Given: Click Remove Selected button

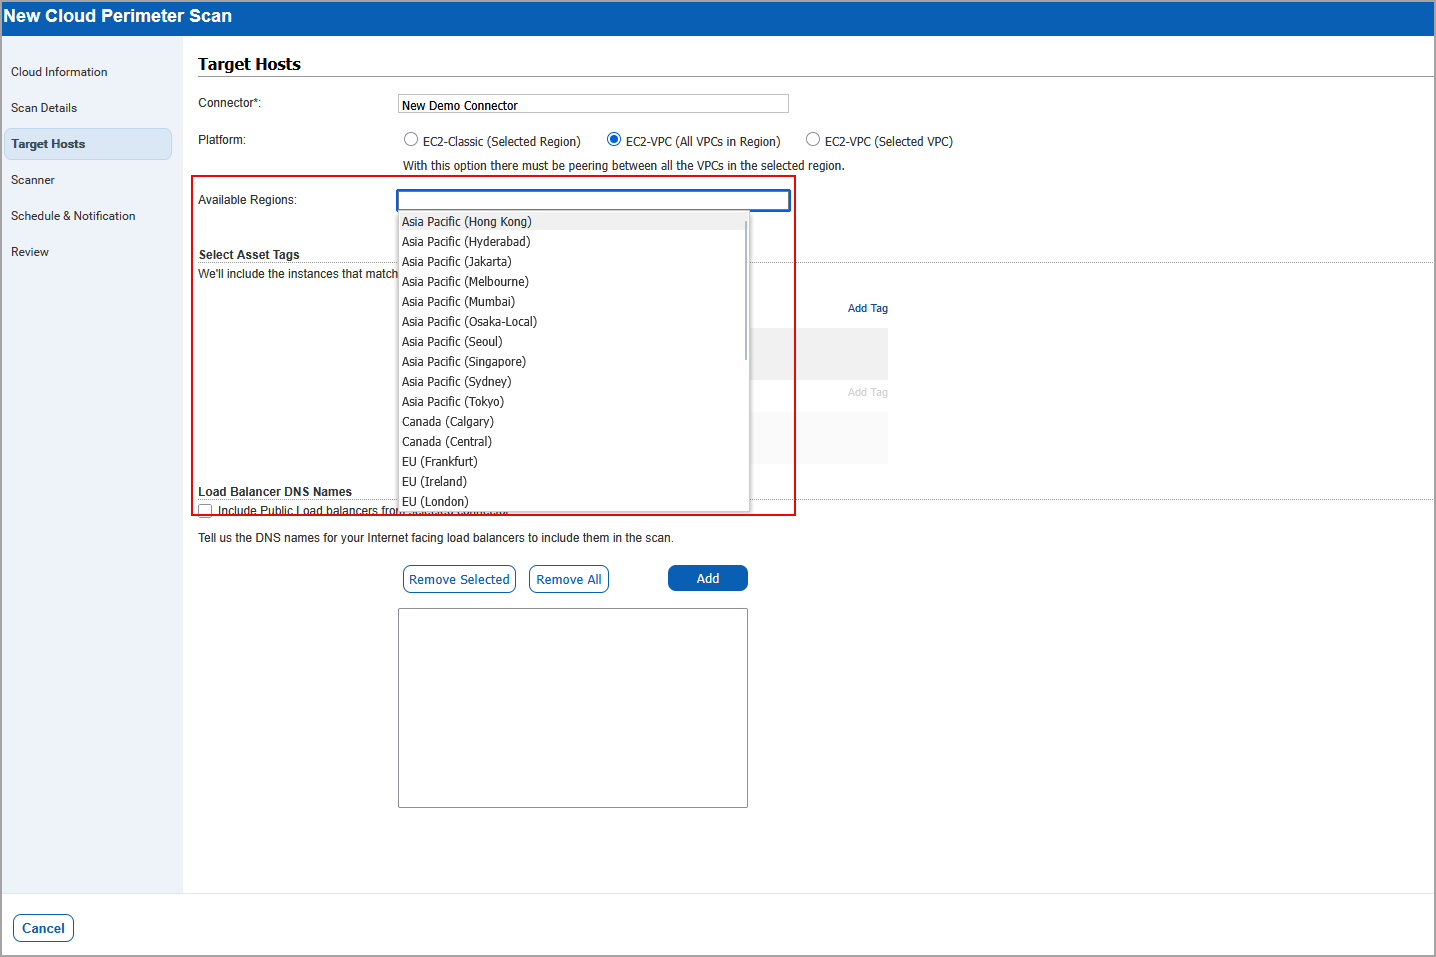Looking at the screenshot, I should (459, 579).
